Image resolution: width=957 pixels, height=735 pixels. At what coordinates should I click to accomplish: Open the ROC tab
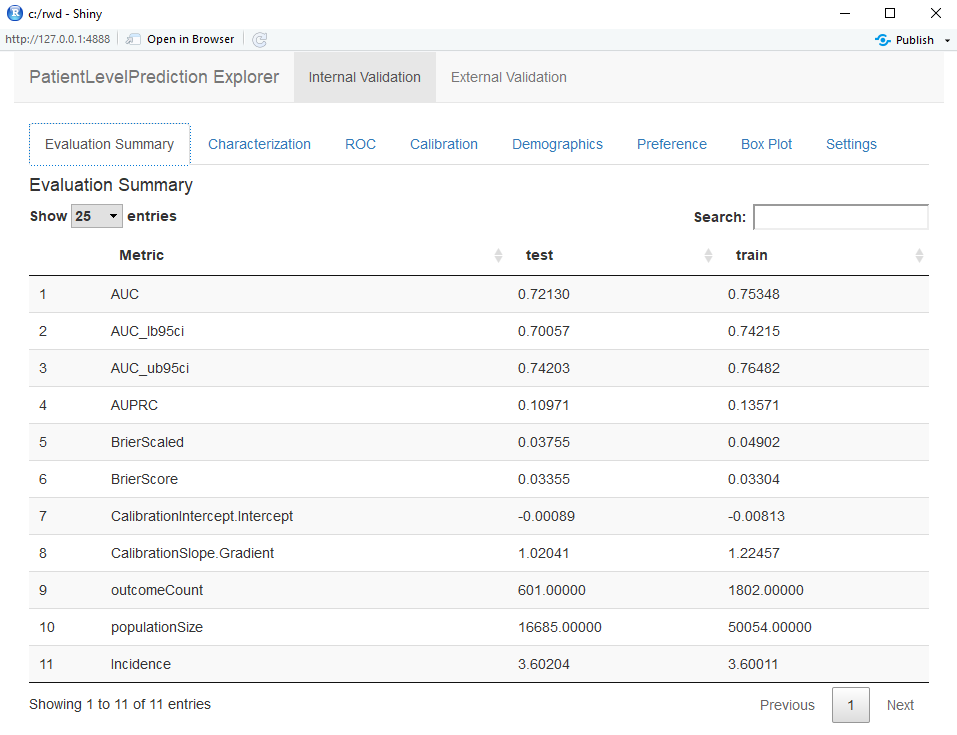360,144
